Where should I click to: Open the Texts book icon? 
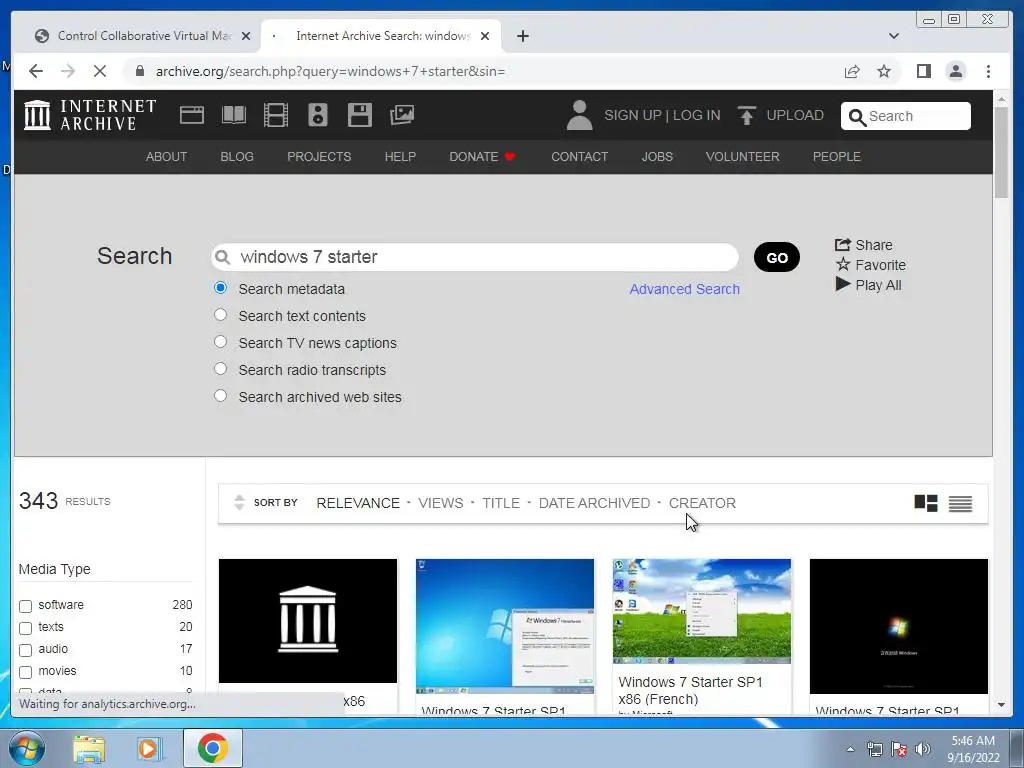pos(234,115)
